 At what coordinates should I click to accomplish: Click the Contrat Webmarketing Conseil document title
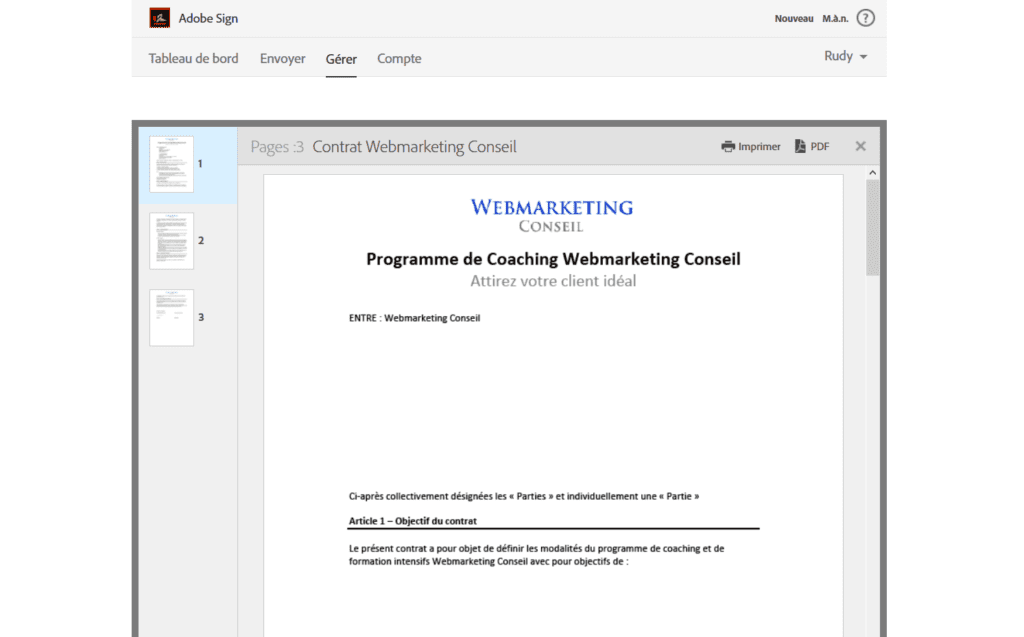(x=414, y=146)
